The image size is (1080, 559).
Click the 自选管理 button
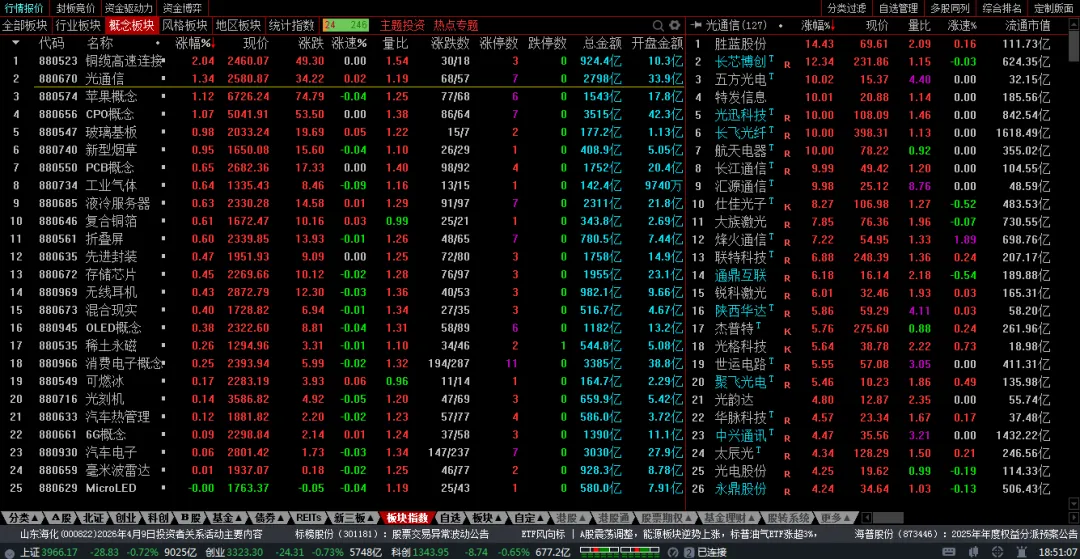[898, 8]
